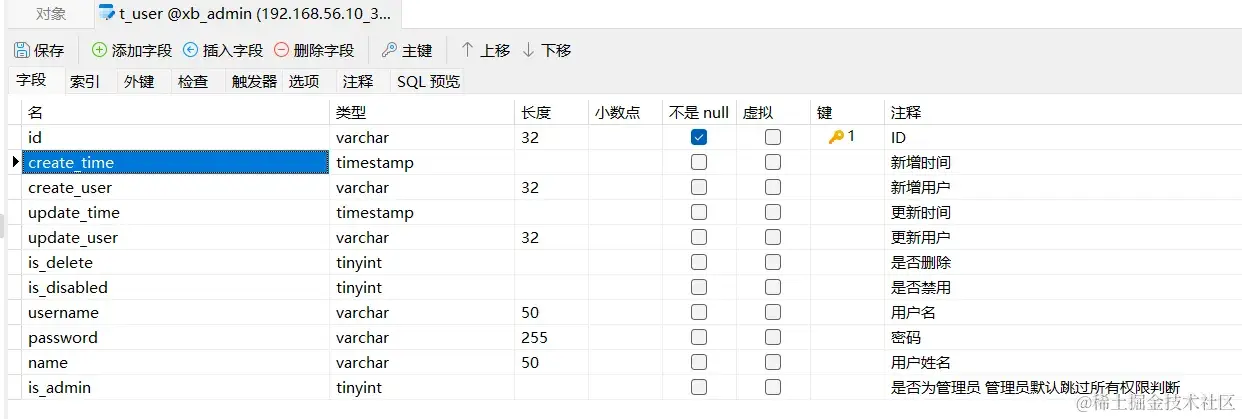Open the SQL Preview tab
1242x419 pixels.
tap(428, 82)
